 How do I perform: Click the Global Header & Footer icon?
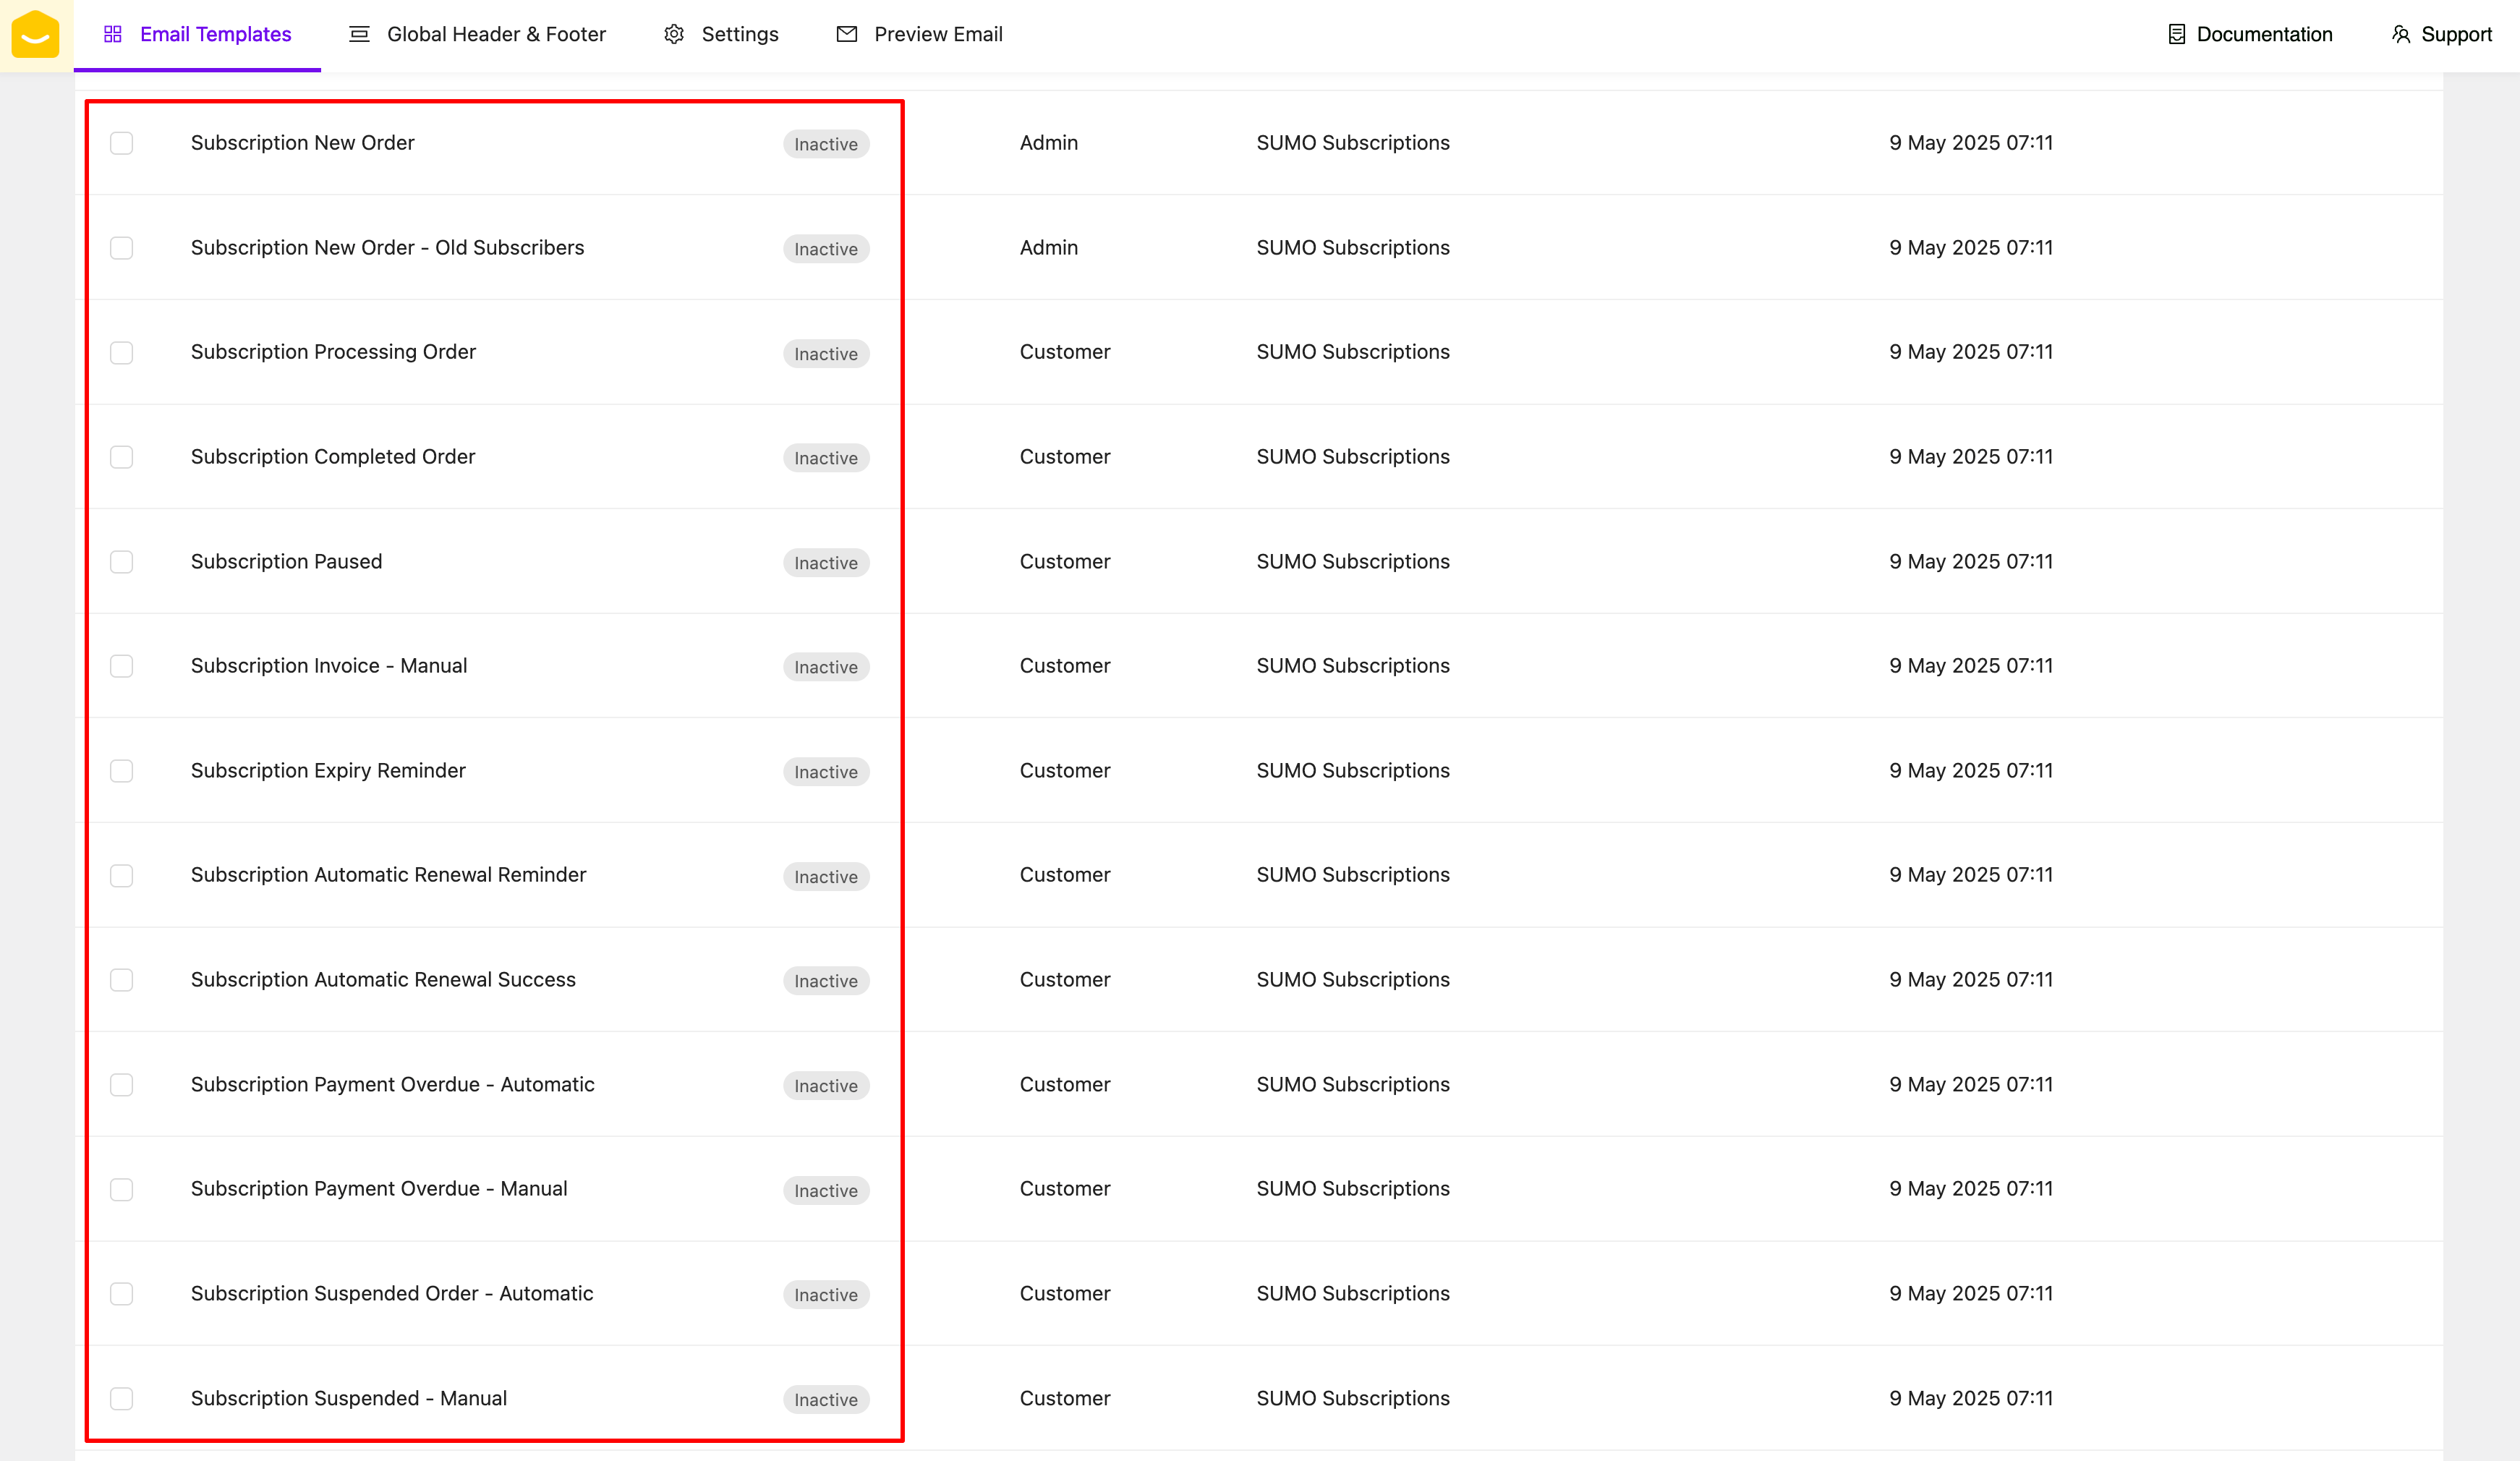[x=359, y=35]
